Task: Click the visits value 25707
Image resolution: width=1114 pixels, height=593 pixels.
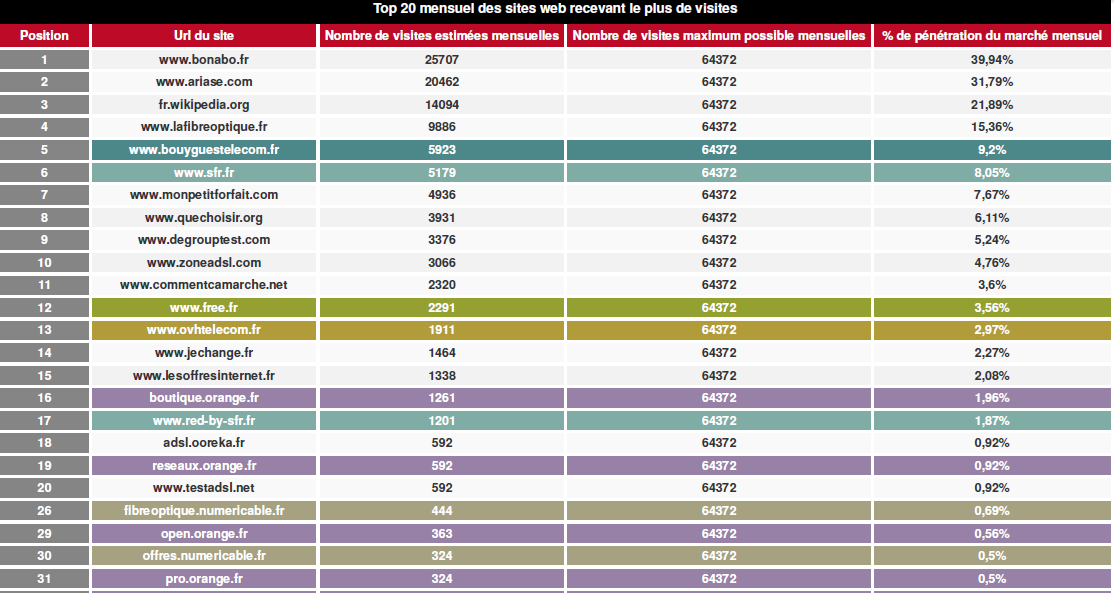Action: (x=442, y=60)
